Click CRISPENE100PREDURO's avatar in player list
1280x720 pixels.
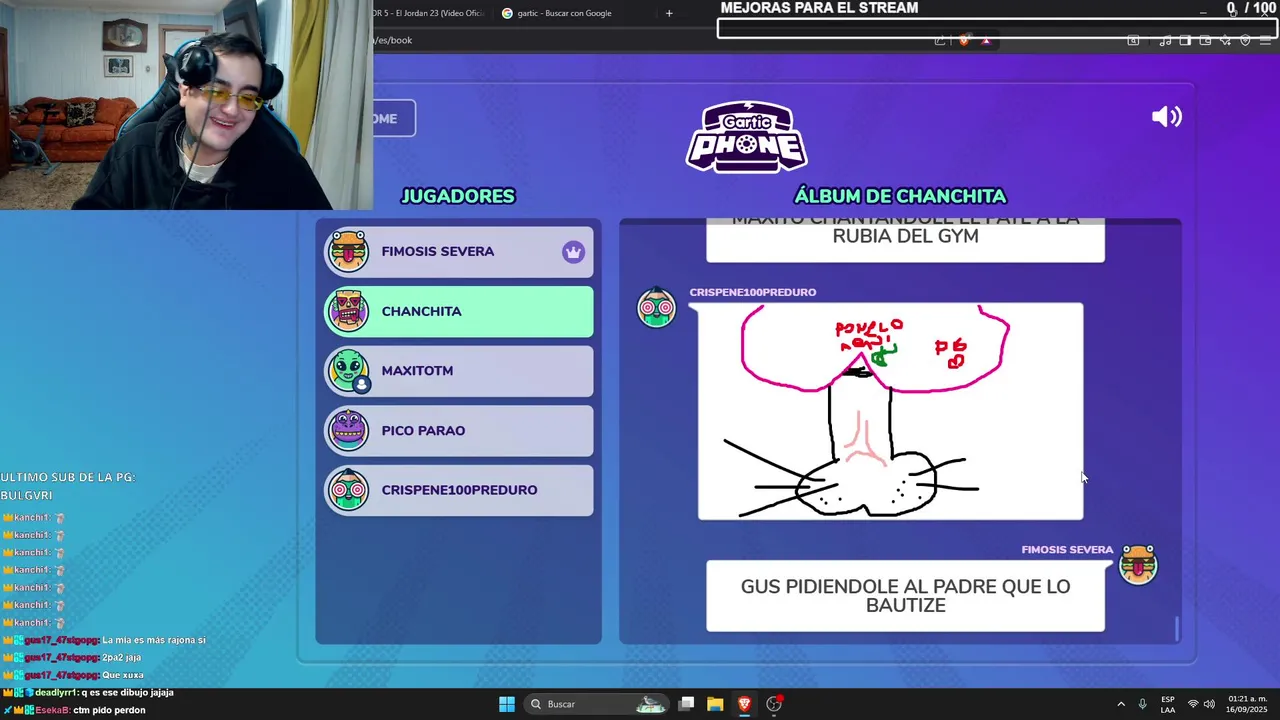pyautogui.click(x=348, y=490)
